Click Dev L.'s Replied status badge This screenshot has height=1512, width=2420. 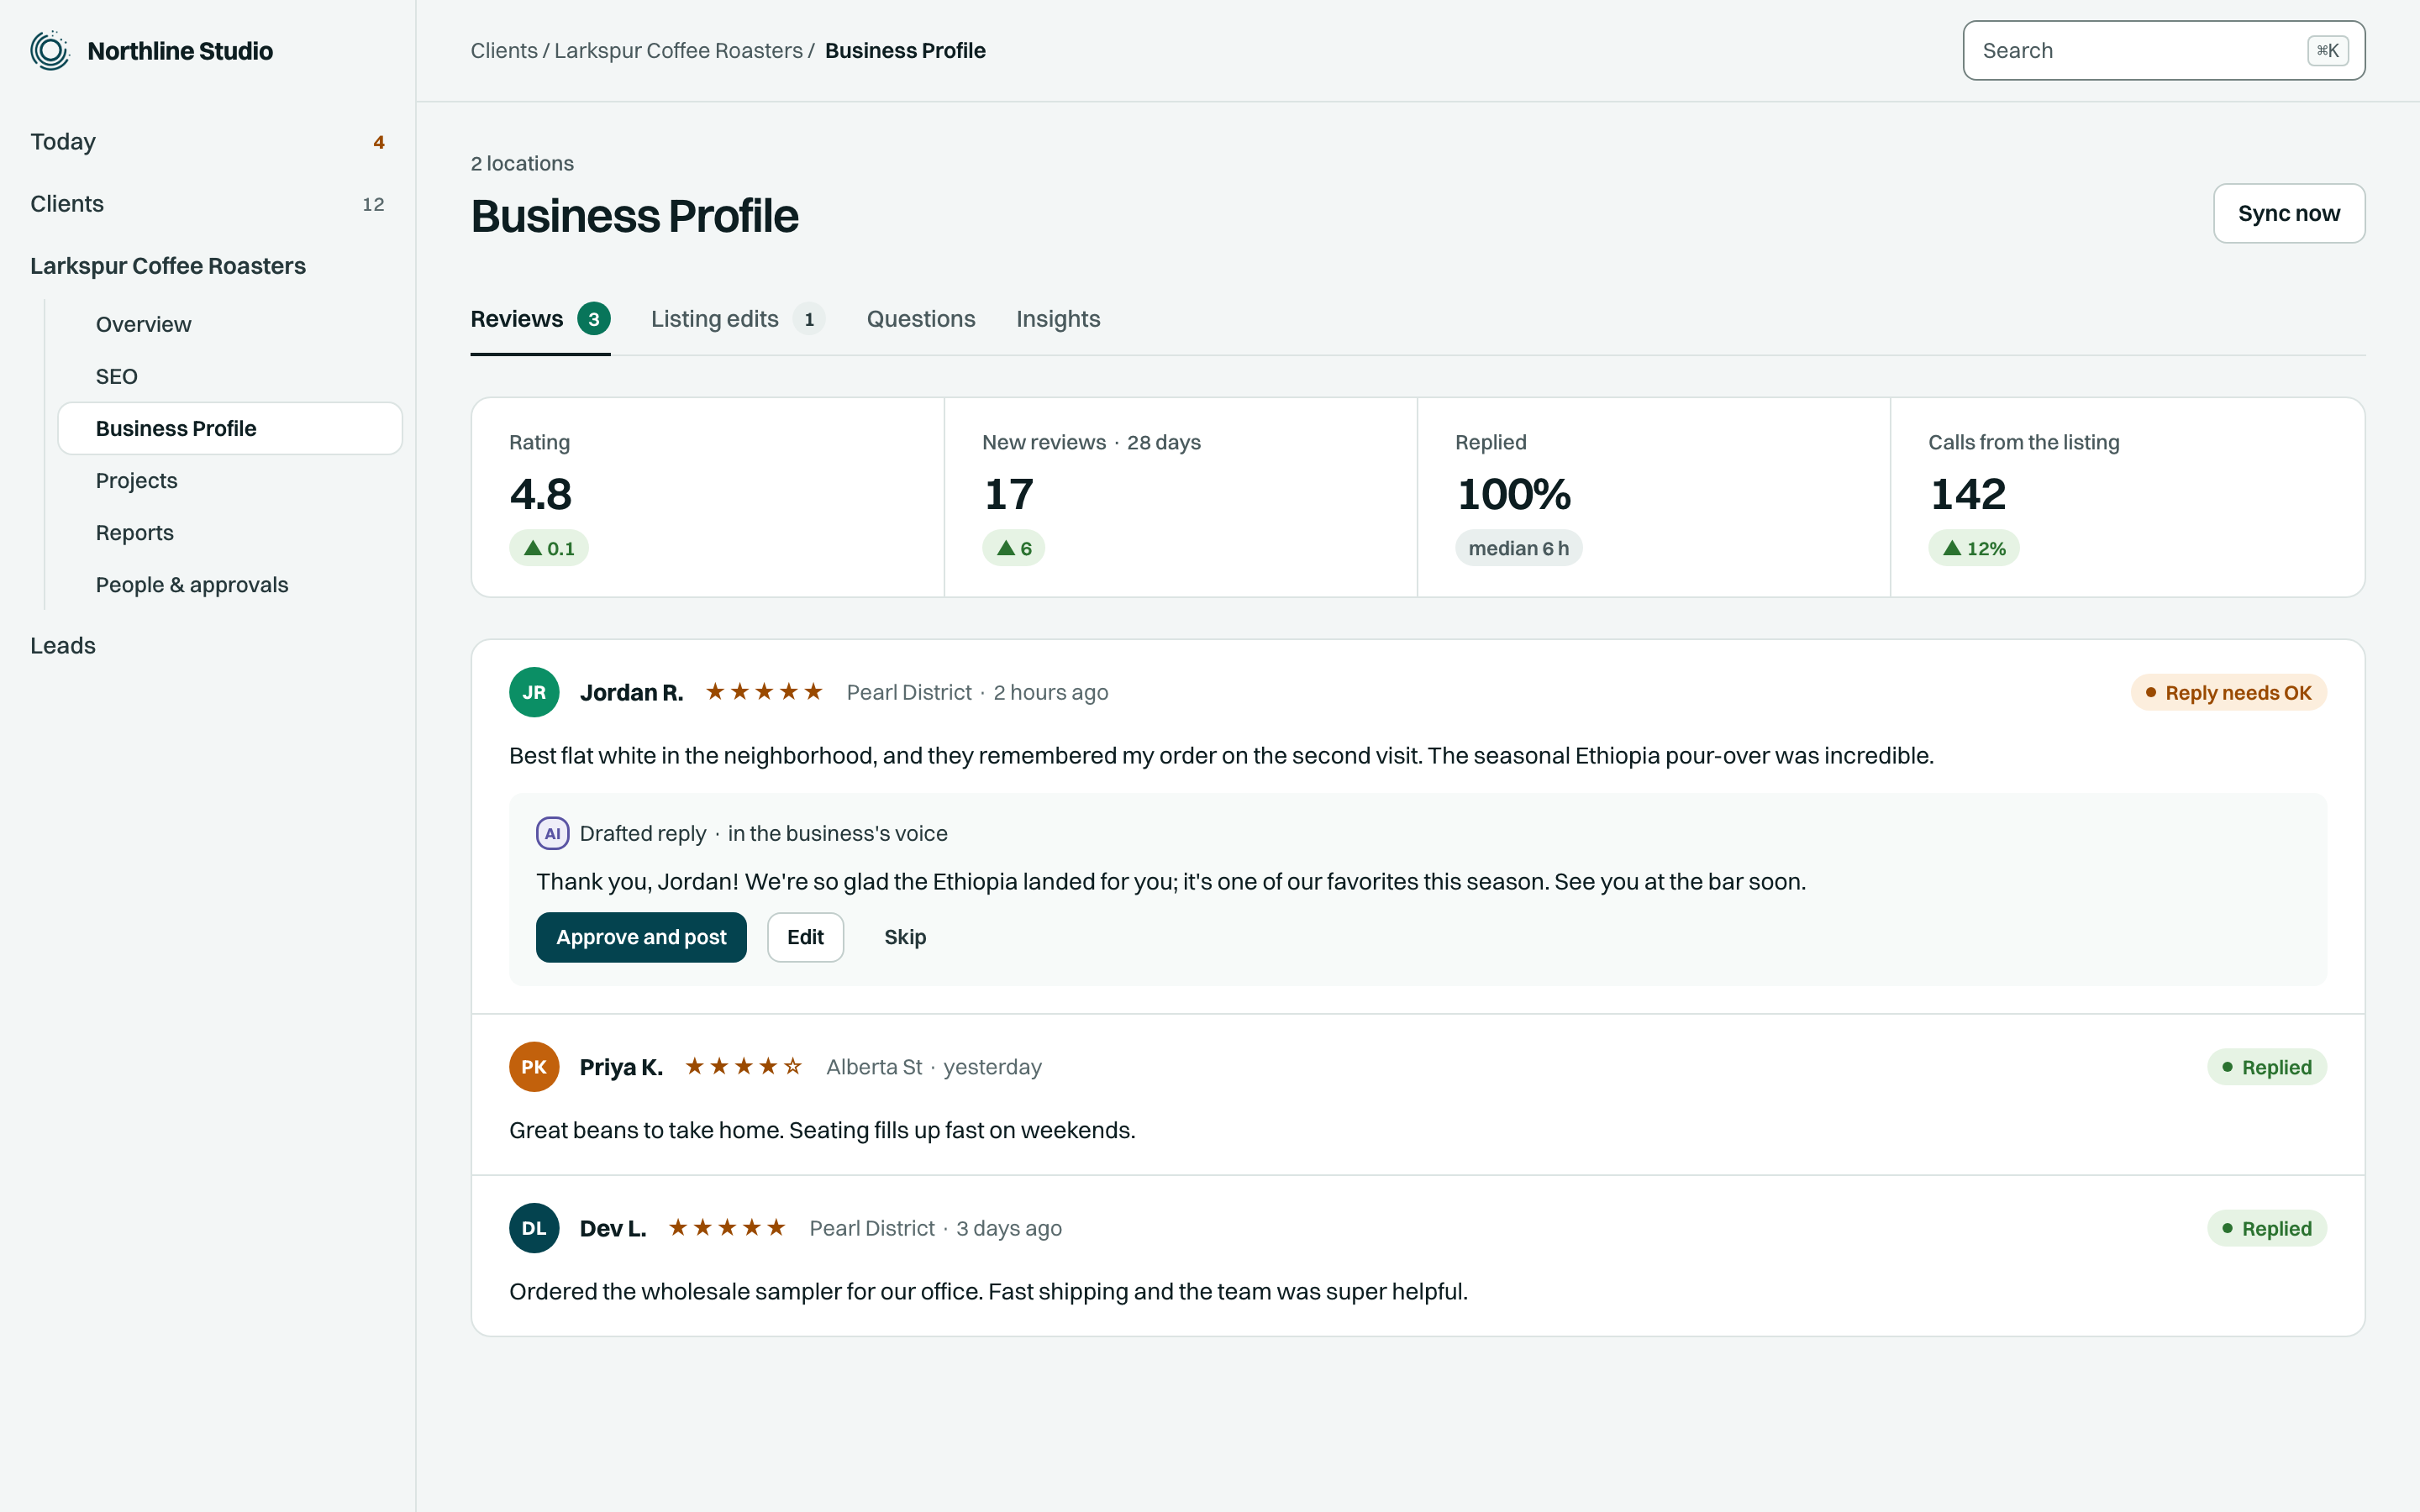[2267, 1228]
